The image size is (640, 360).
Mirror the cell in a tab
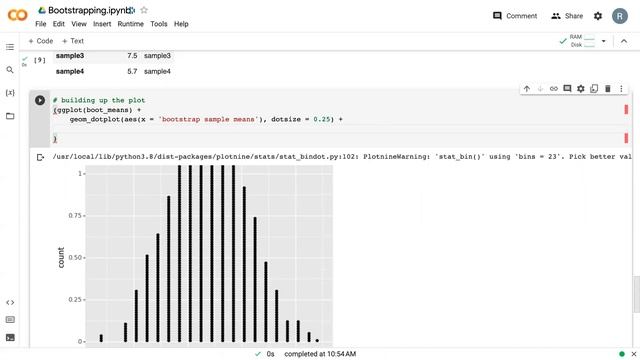594,89
